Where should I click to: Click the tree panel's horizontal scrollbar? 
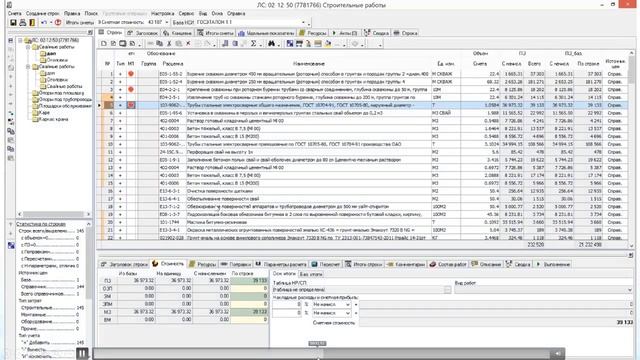54,214
